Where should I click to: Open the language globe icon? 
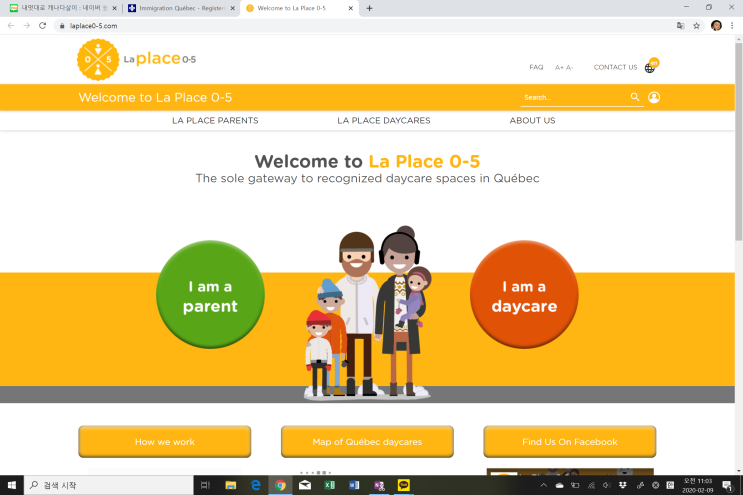650,68
